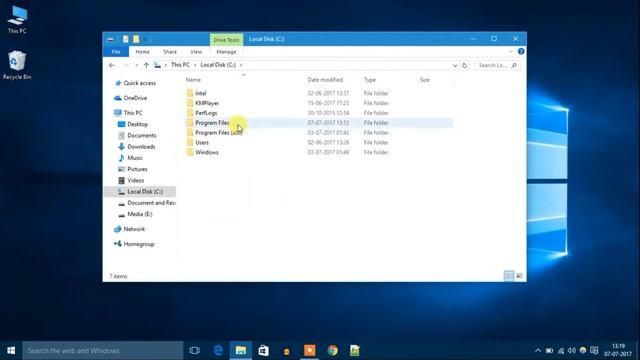Open the Store taskbar icon
This screenshot has width=640, height=360.
pyautogui.click(x=264, y=350)
